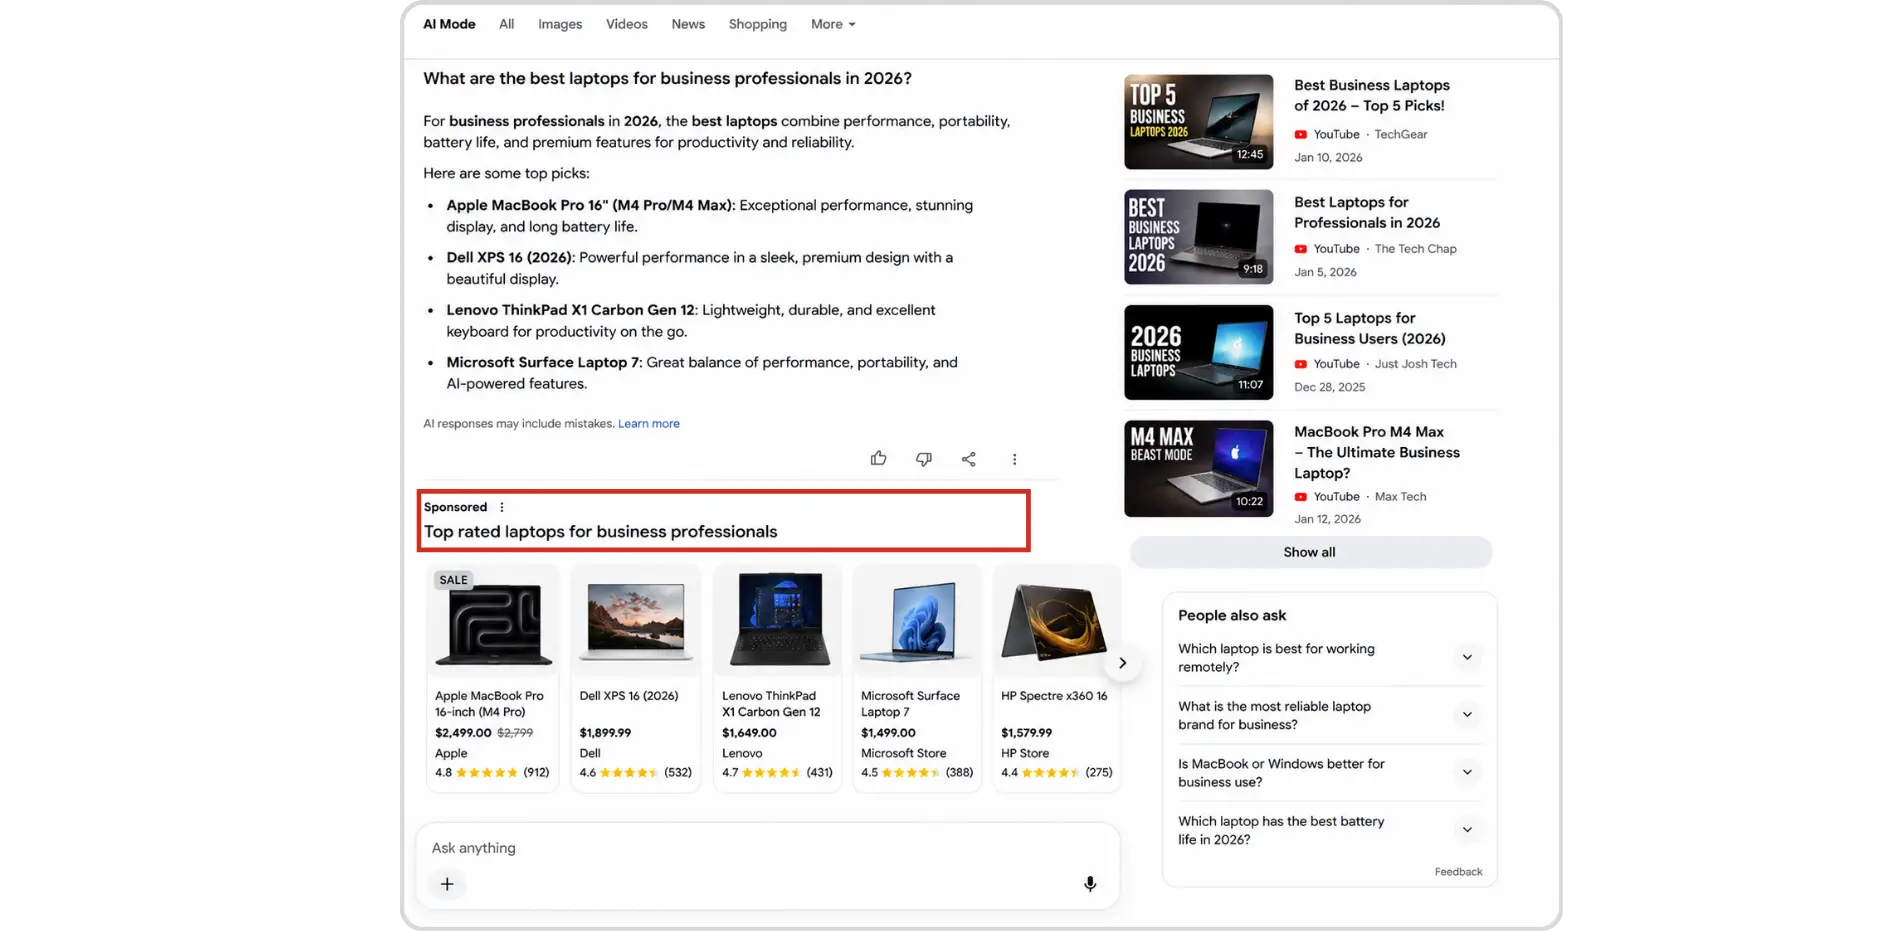The width and height of the screenshot is (1885, 933).
Task: Switch to the Shopping tab
Action: (x=757, y=24)
